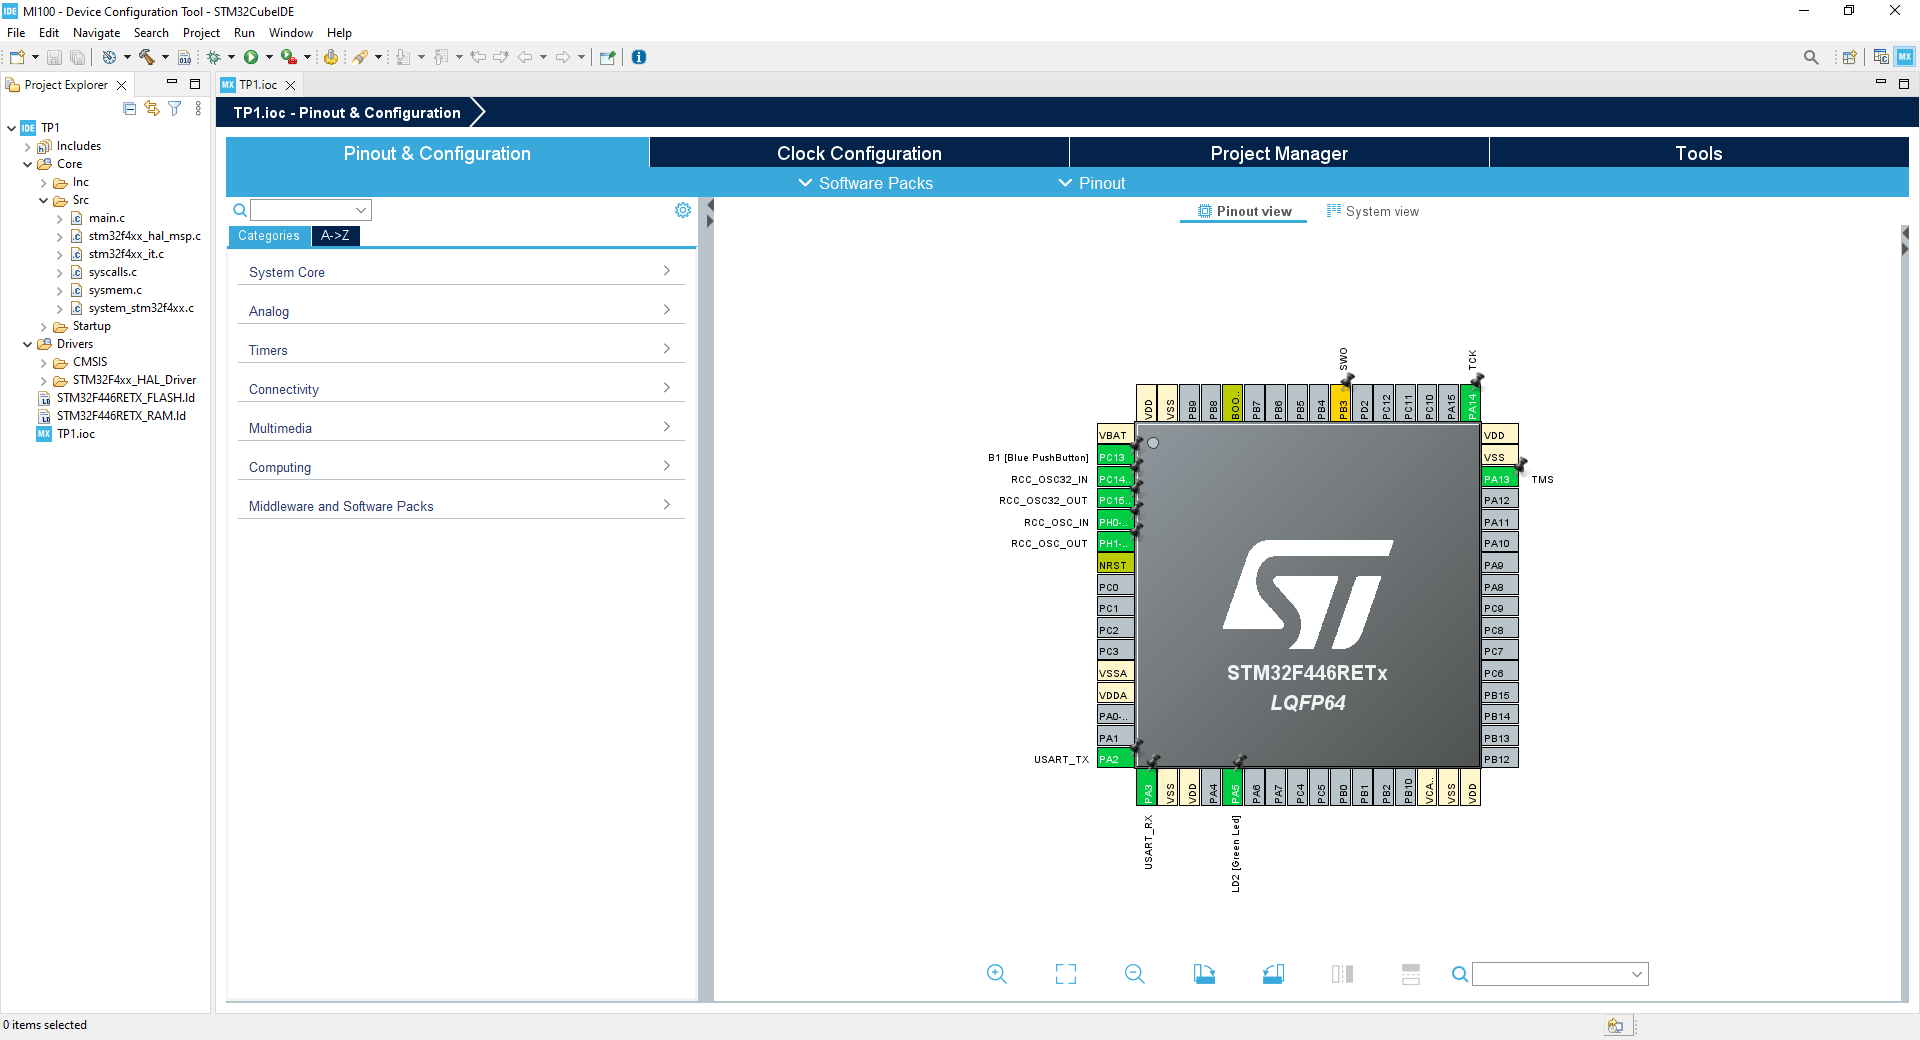1920x1040 pixels.
Task: Click the binary 010 file icon
Action: [x=184, y=57]
